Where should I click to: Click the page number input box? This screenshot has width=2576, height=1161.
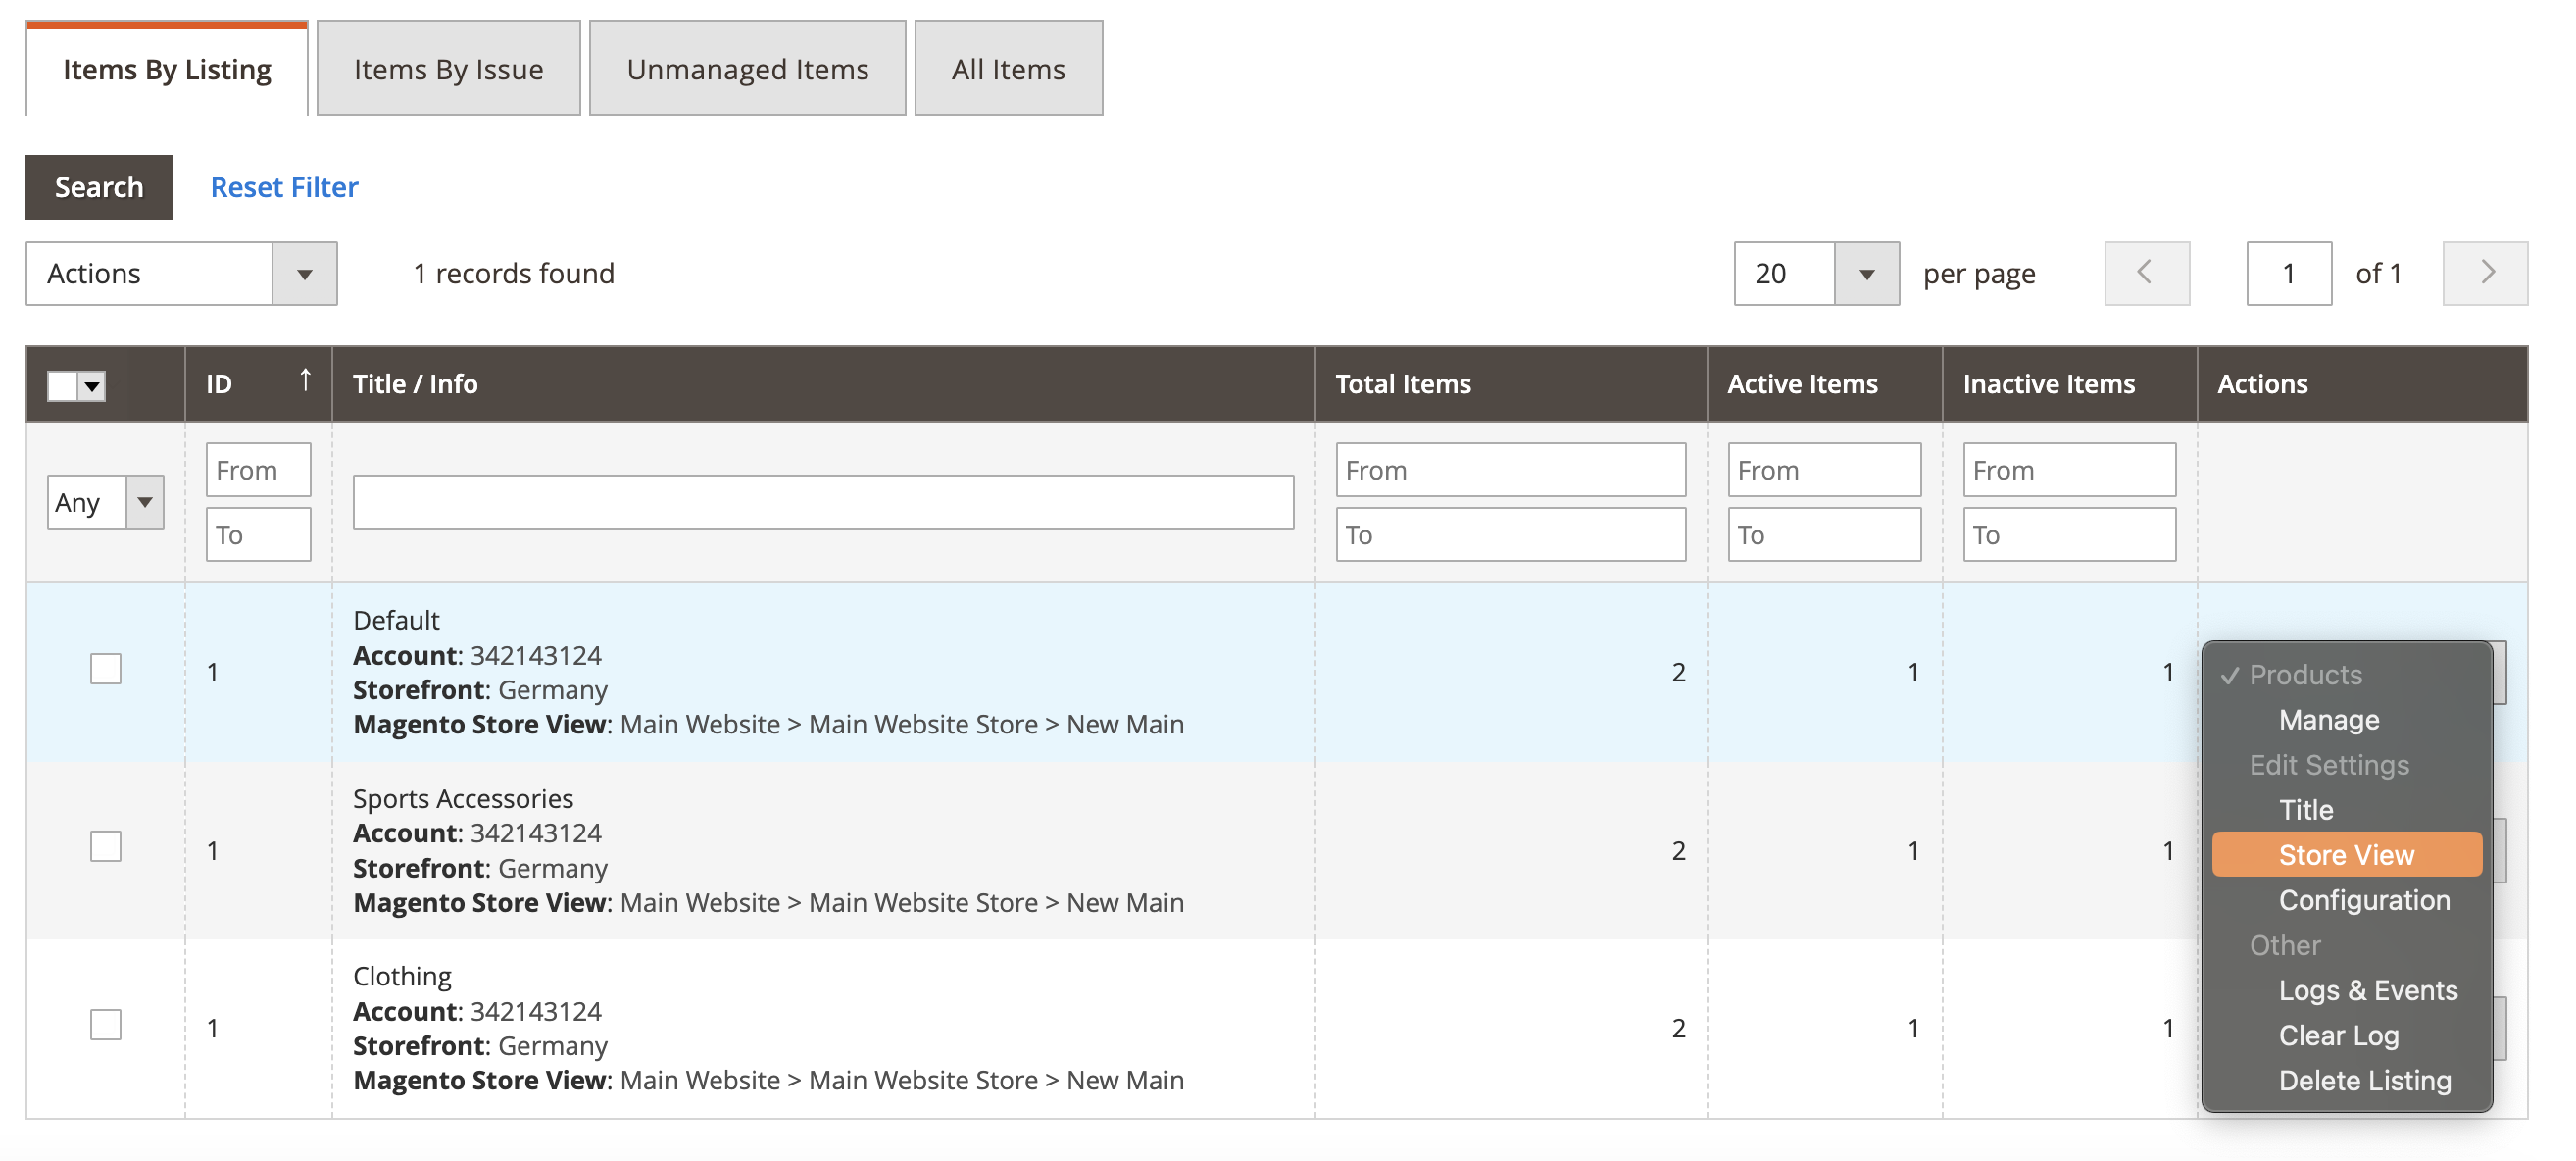click(x=2288, y=273)
